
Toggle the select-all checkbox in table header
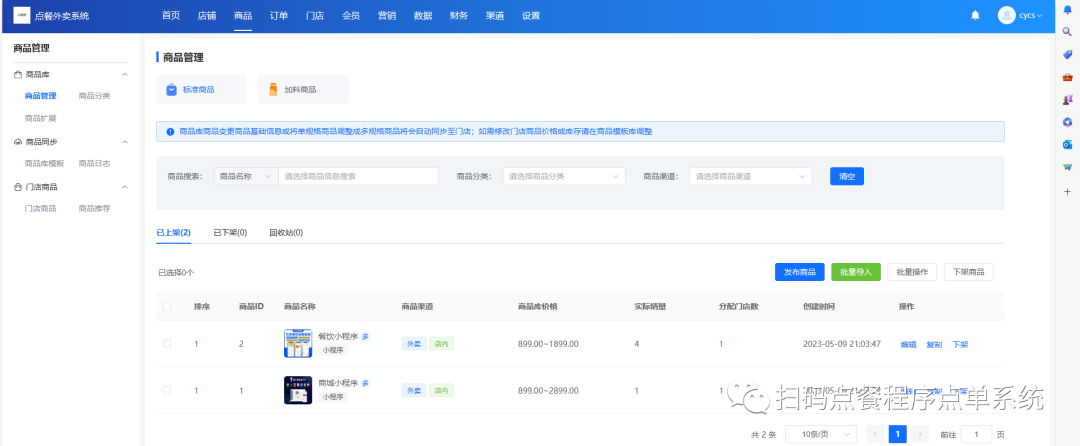tap(167, 306)
